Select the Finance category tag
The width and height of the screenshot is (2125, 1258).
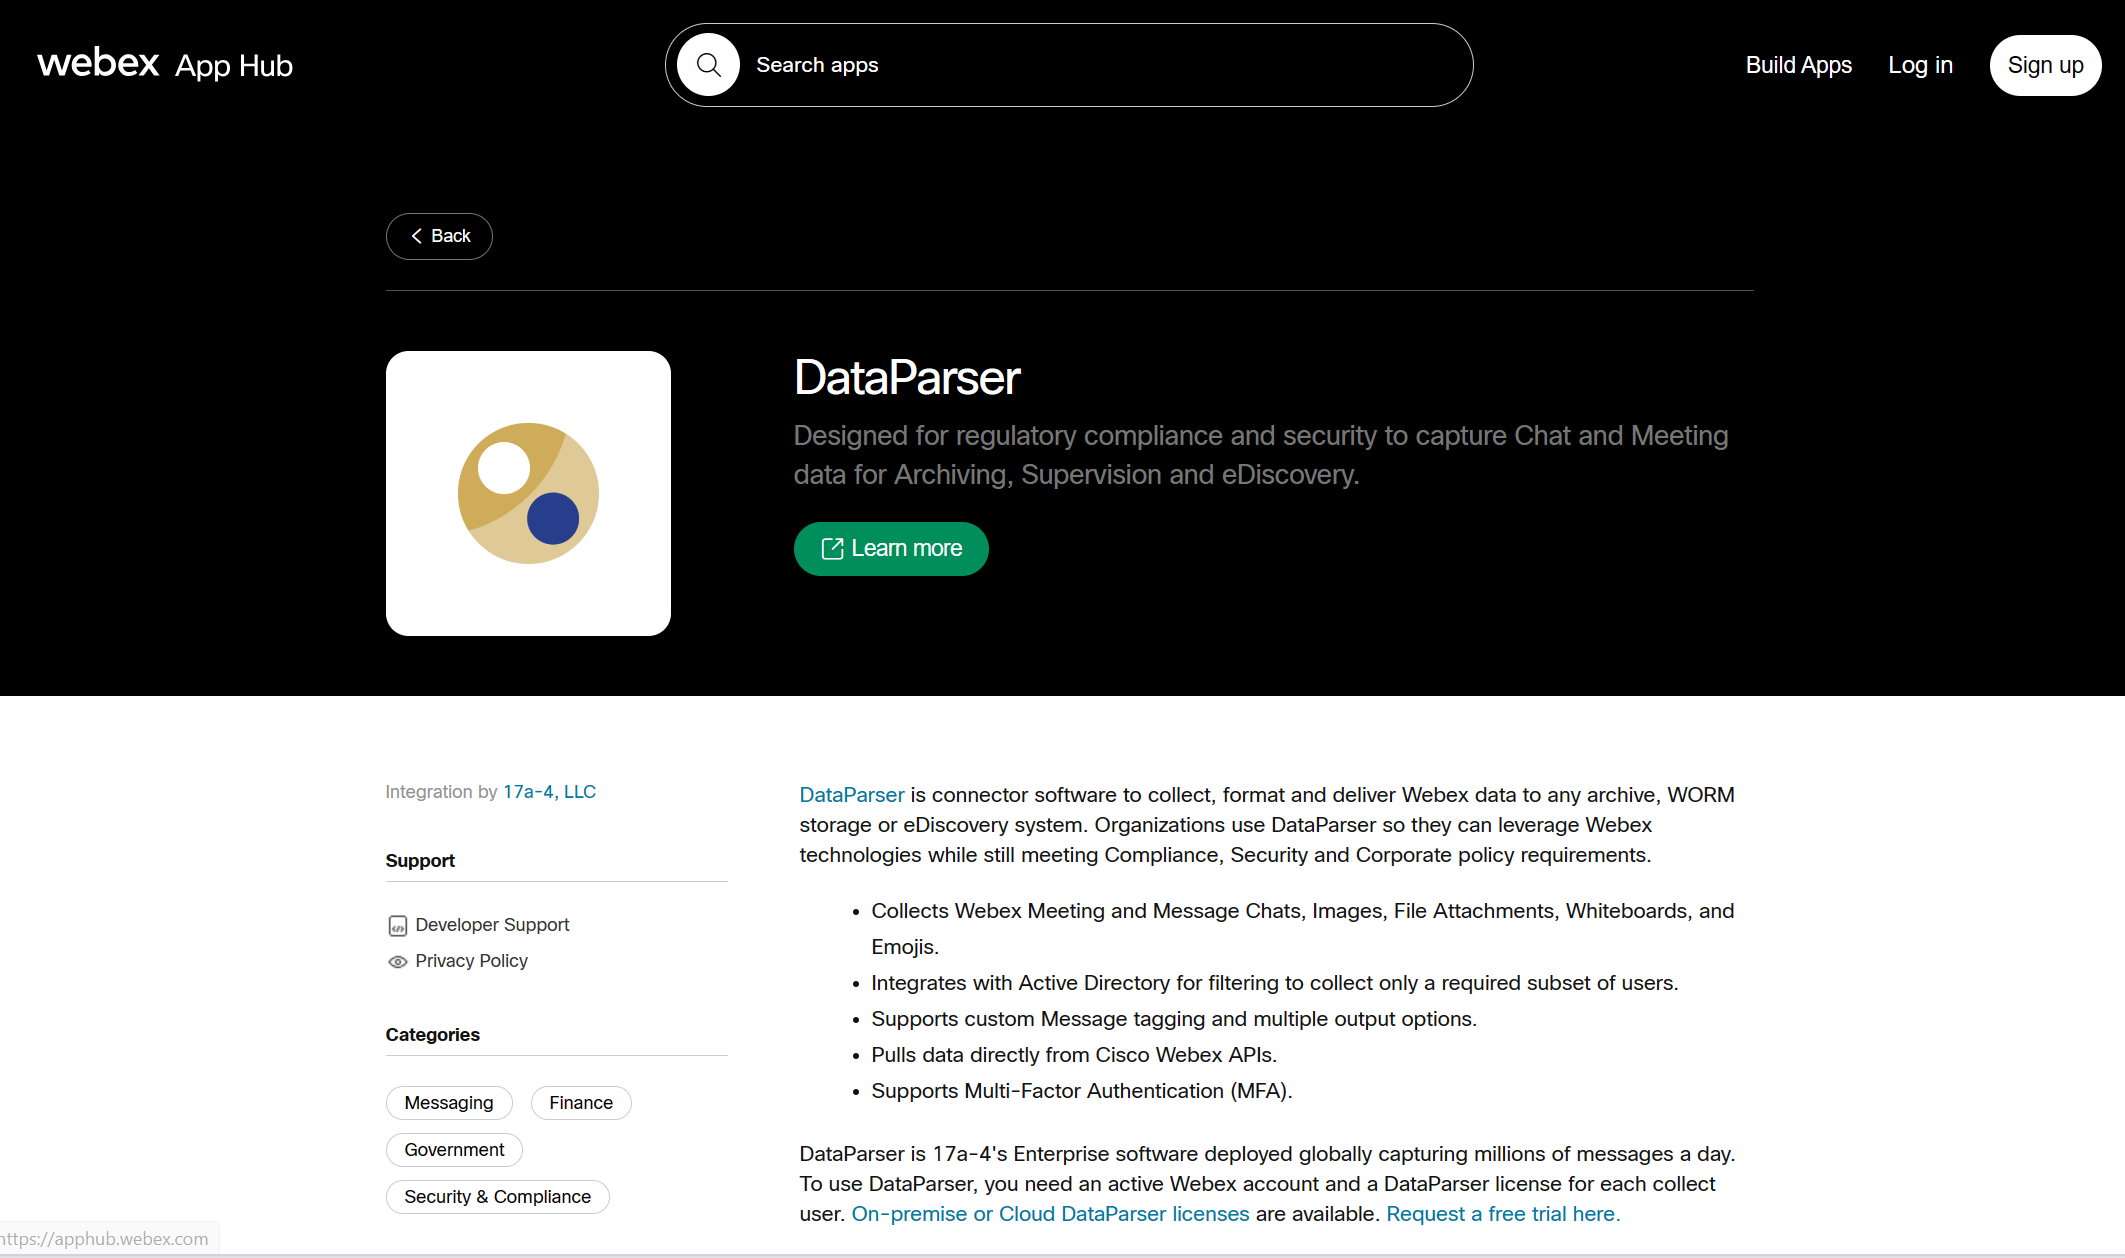(x=581, y=1102)
